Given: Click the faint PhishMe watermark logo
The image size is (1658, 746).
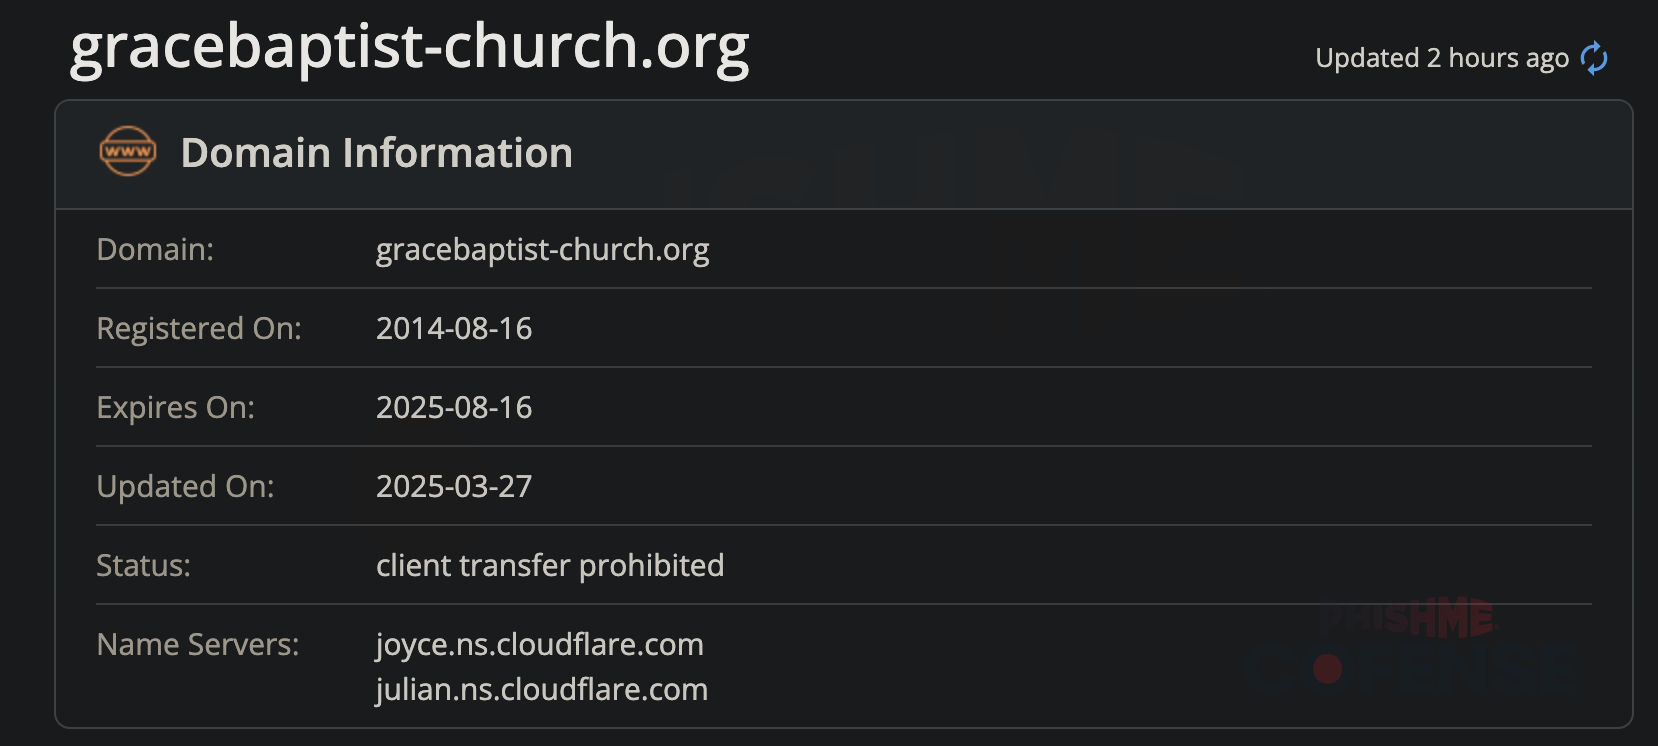Looking at the screenshot, I should [1408, 619].
